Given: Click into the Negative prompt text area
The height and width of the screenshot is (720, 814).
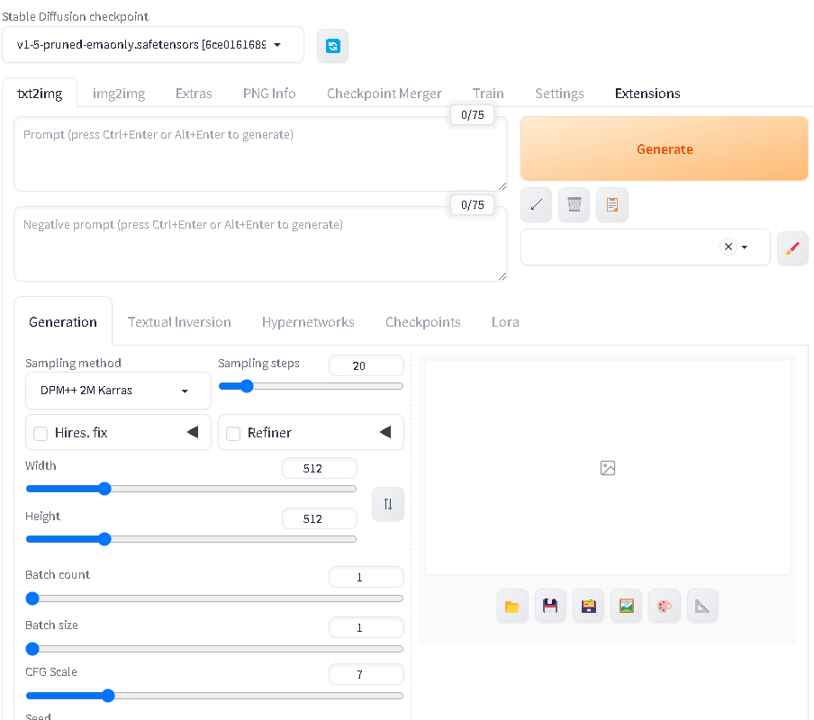Looking at the screenshot, I should click(x=260, y=244).
